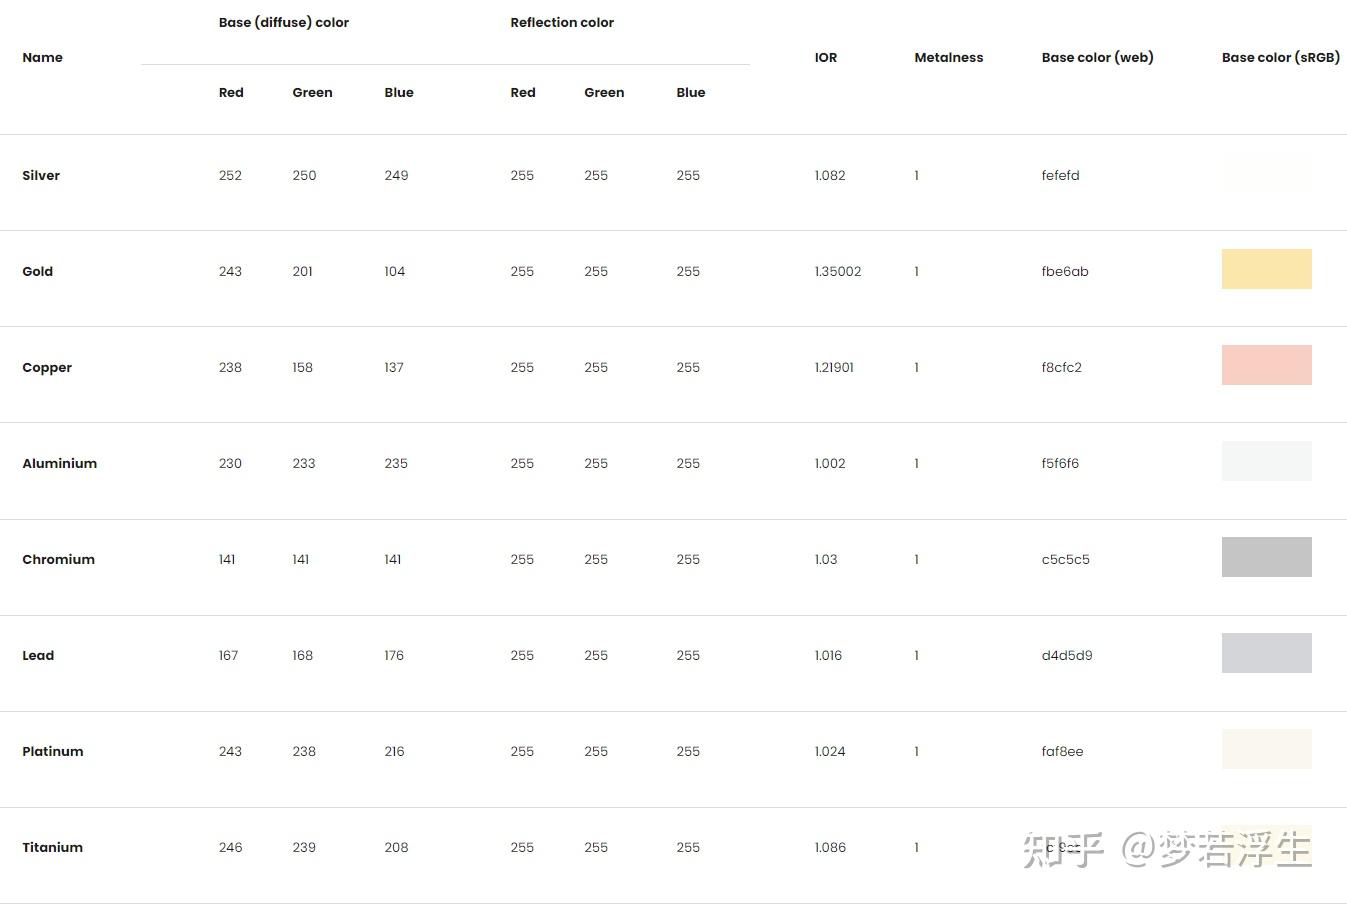This screenshot has width=1347, height=905.
Task: Click the Name column header
Action: tap(42, 57)
